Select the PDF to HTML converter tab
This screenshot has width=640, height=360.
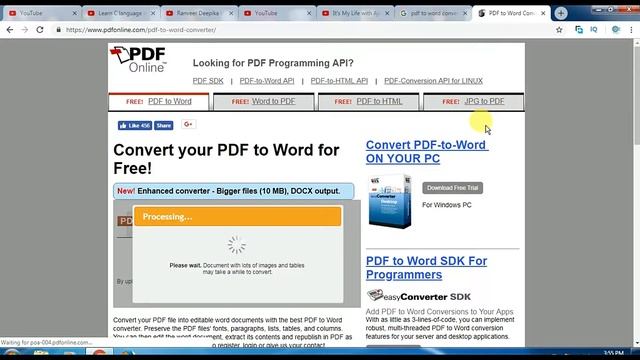click(369, 102)
